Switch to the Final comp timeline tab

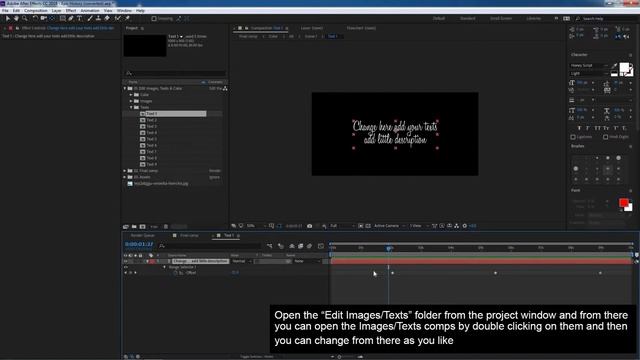(189, 236)
